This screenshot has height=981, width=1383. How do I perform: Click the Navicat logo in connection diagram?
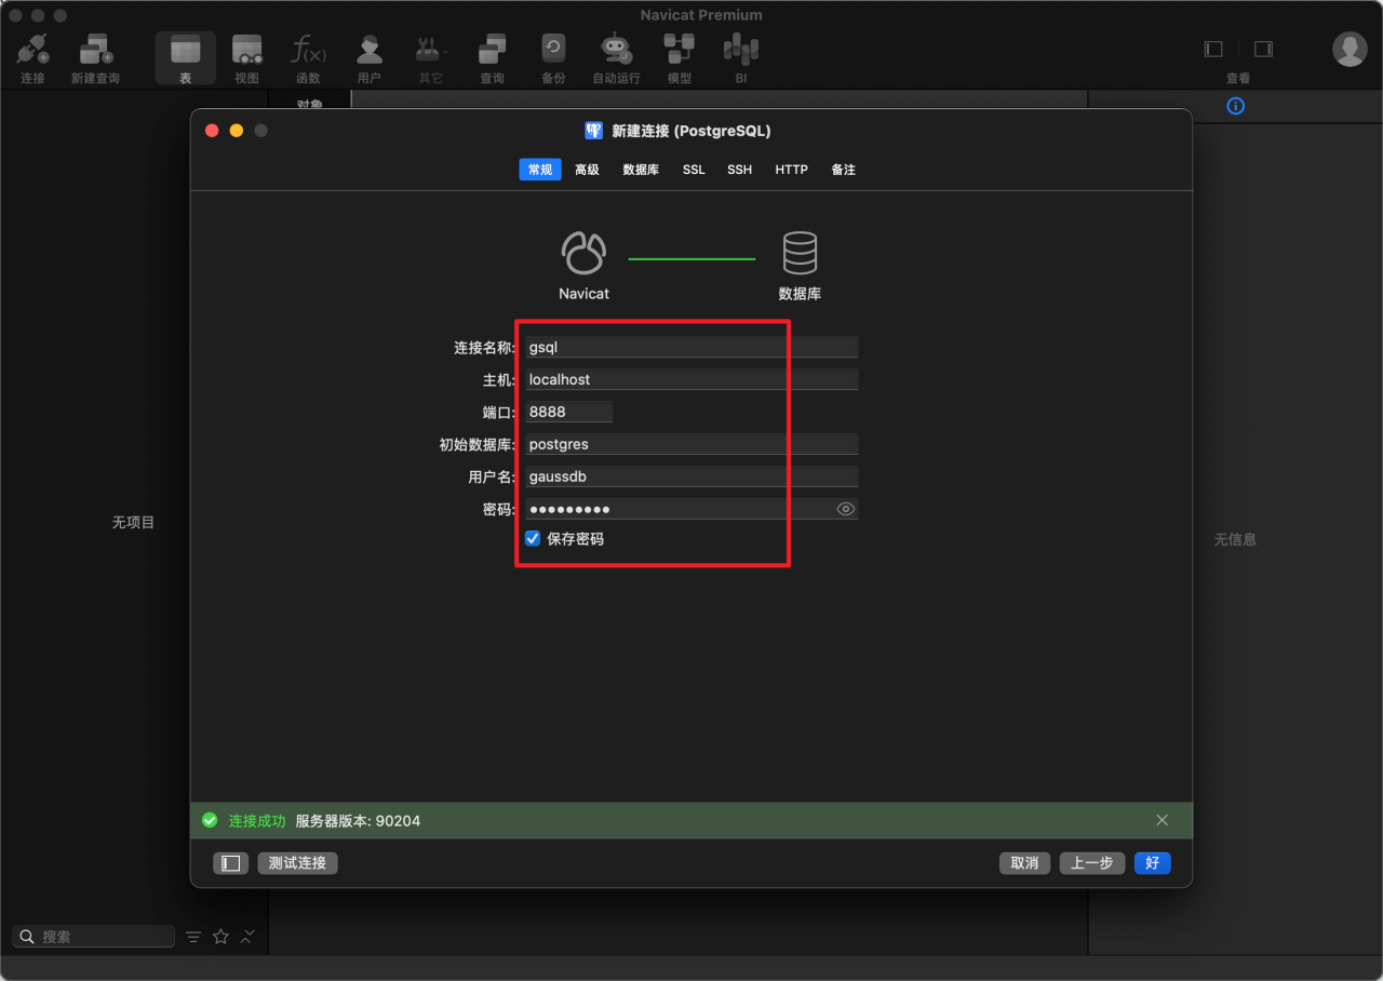(584, 253)
